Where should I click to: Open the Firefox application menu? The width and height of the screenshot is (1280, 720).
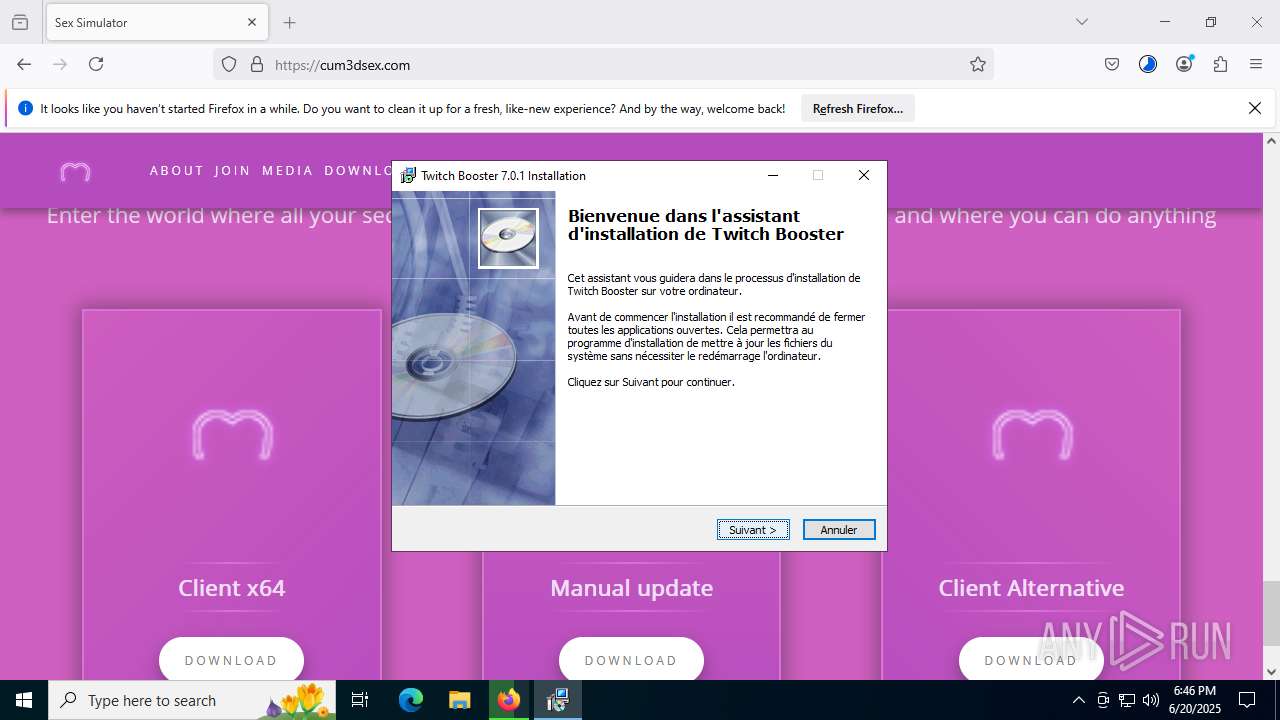click(x=1256, y=64)
